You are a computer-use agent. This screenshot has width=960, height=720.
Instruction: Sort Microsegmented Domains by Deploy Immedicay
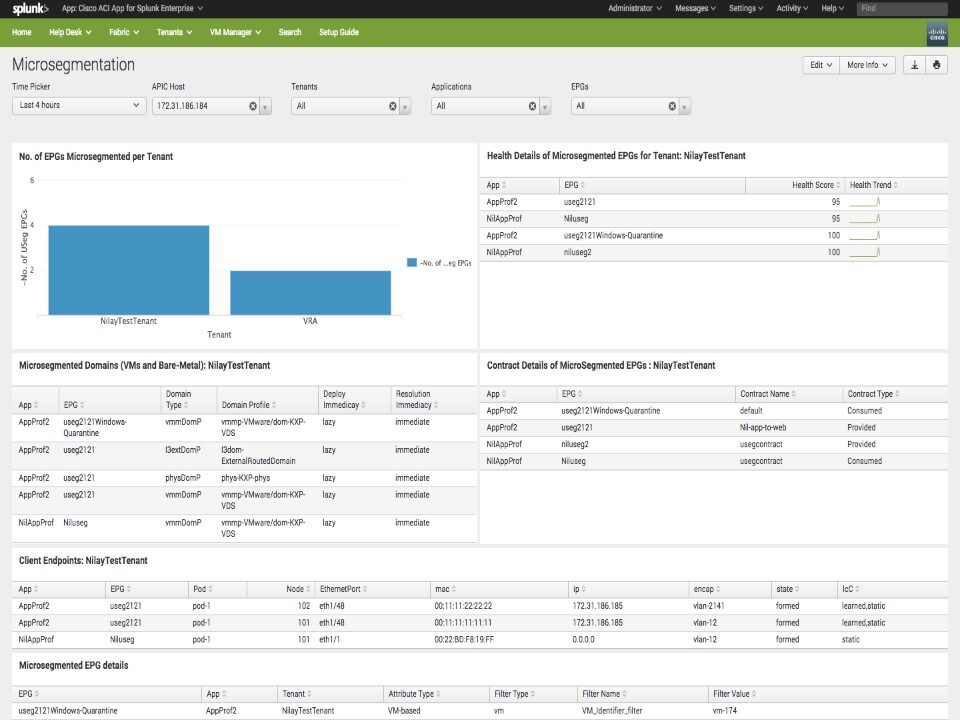coord(344,399)
